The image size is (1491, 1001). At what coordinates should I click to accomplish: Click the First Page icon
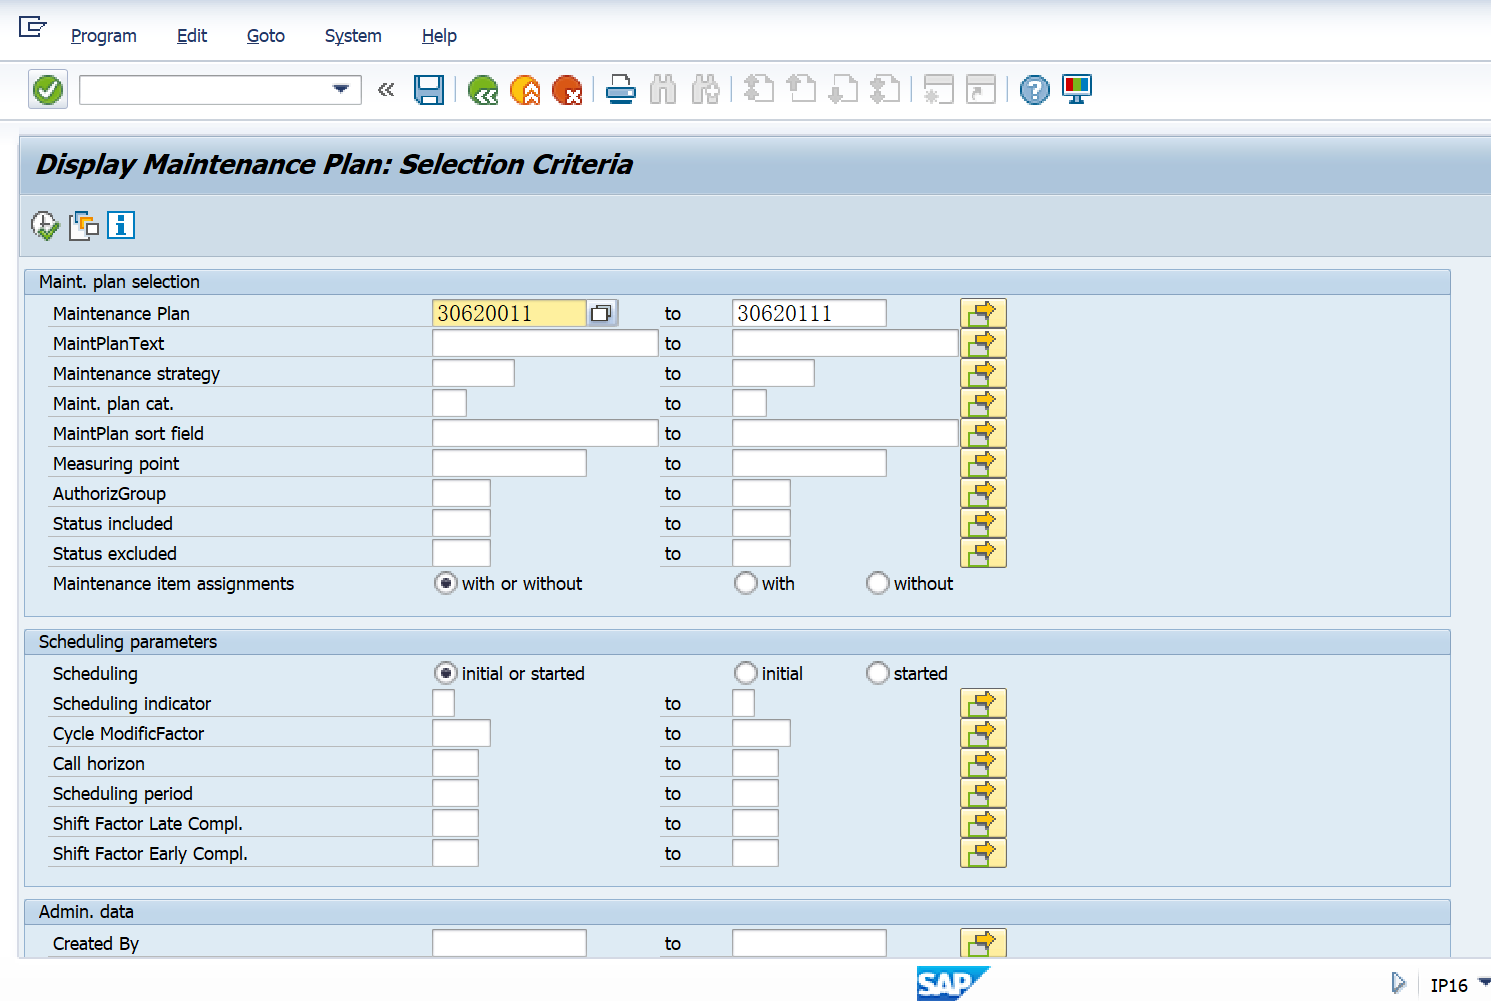pyautogui.click(x=759, y=90)
